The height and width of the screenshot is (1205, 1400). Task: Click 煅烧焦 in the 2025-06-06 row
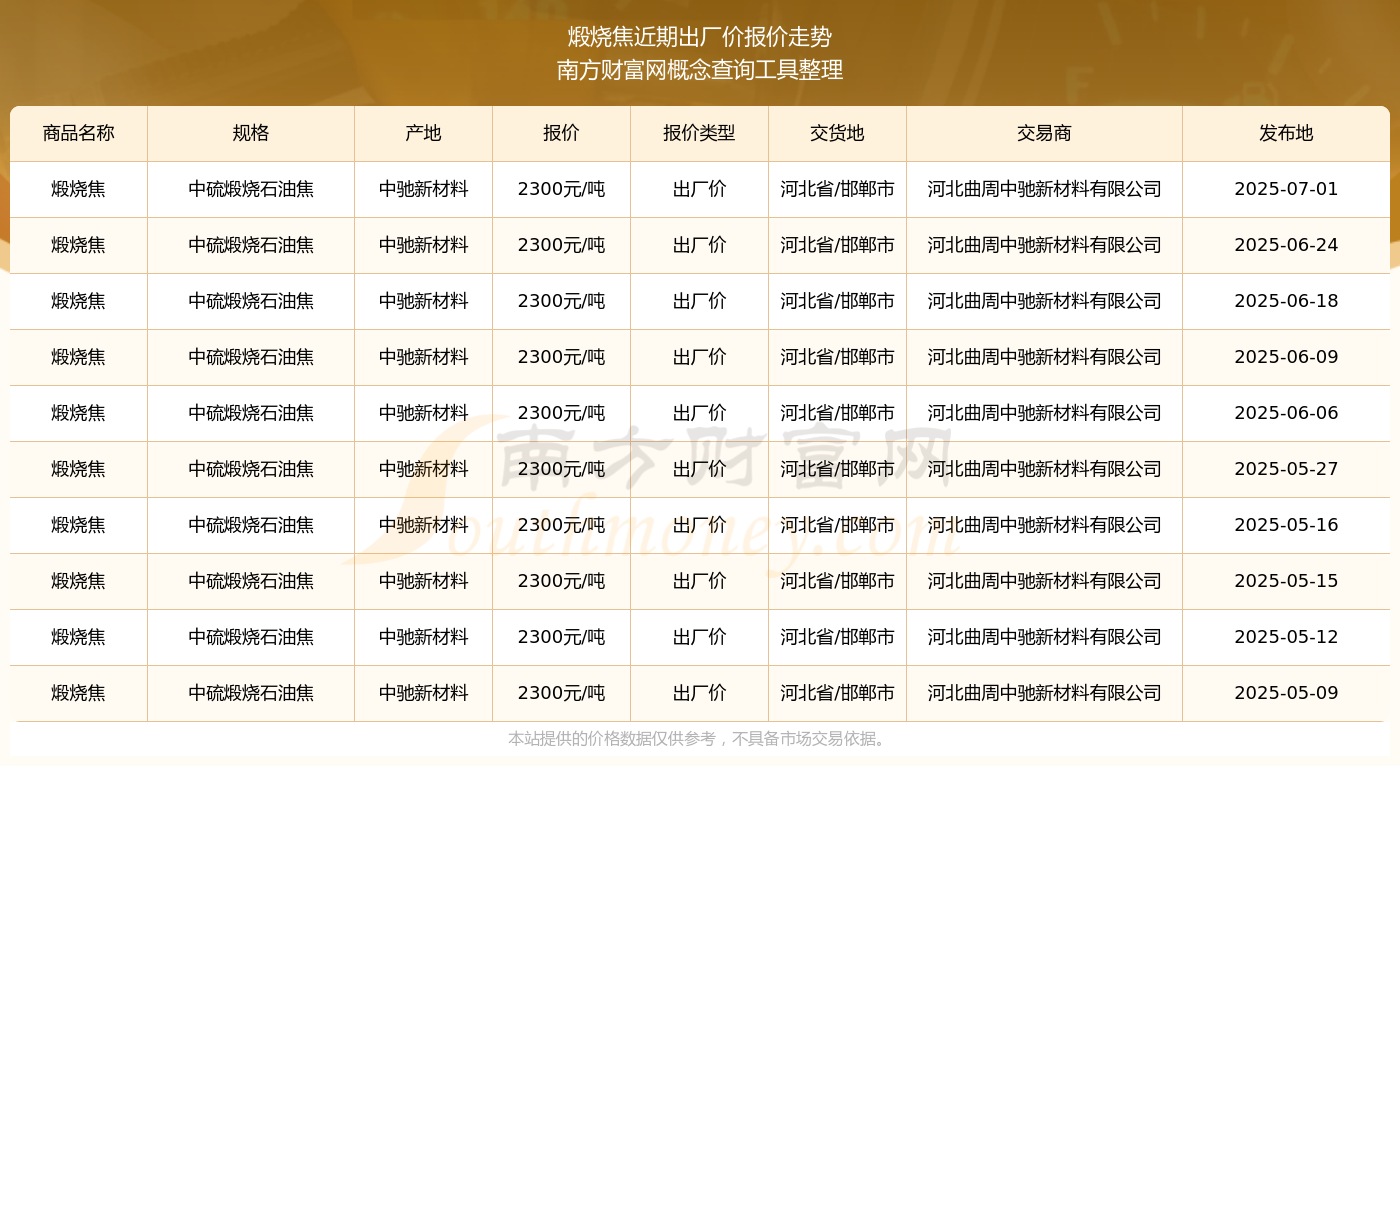pyautogui.click(x=79, y=413)
